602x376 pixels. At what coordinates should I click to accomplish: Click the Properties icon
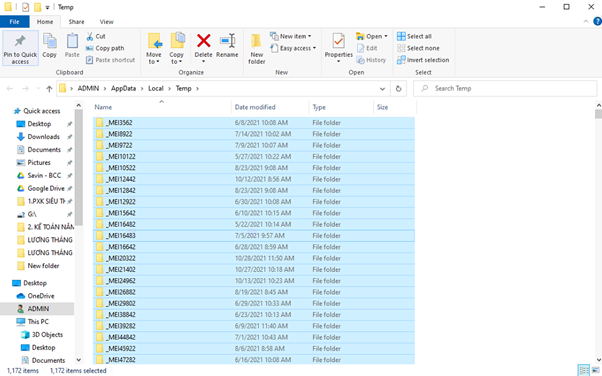coord(338,41)
